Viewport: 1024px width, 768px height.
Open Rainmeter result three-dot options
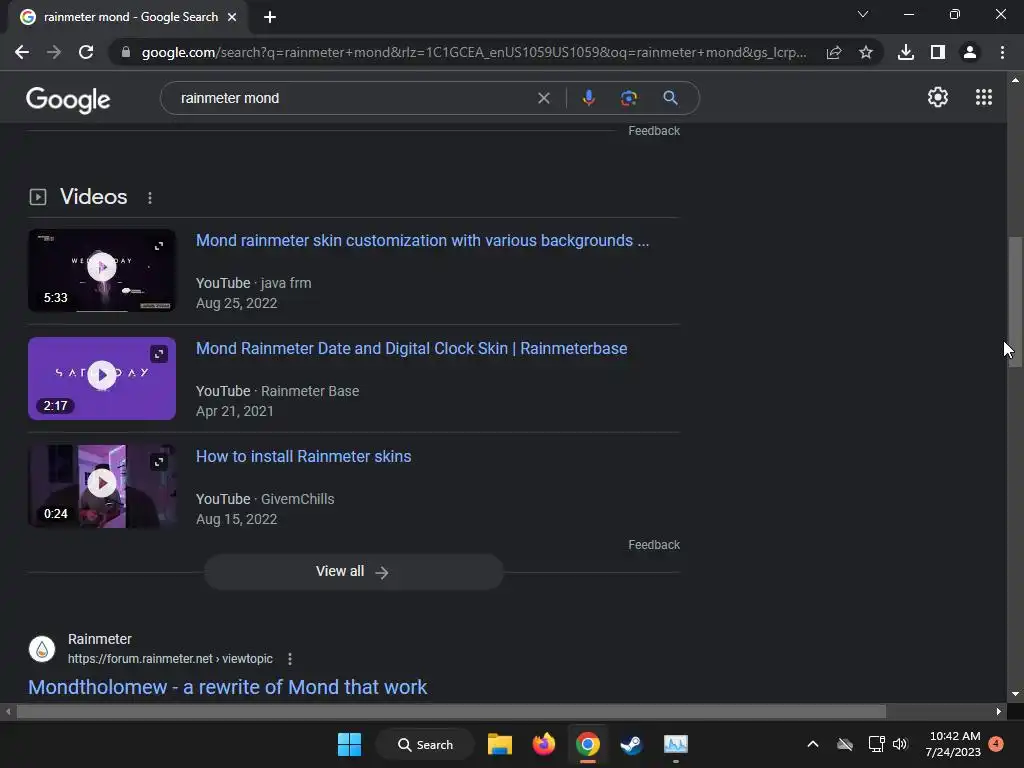coord(290,659)
